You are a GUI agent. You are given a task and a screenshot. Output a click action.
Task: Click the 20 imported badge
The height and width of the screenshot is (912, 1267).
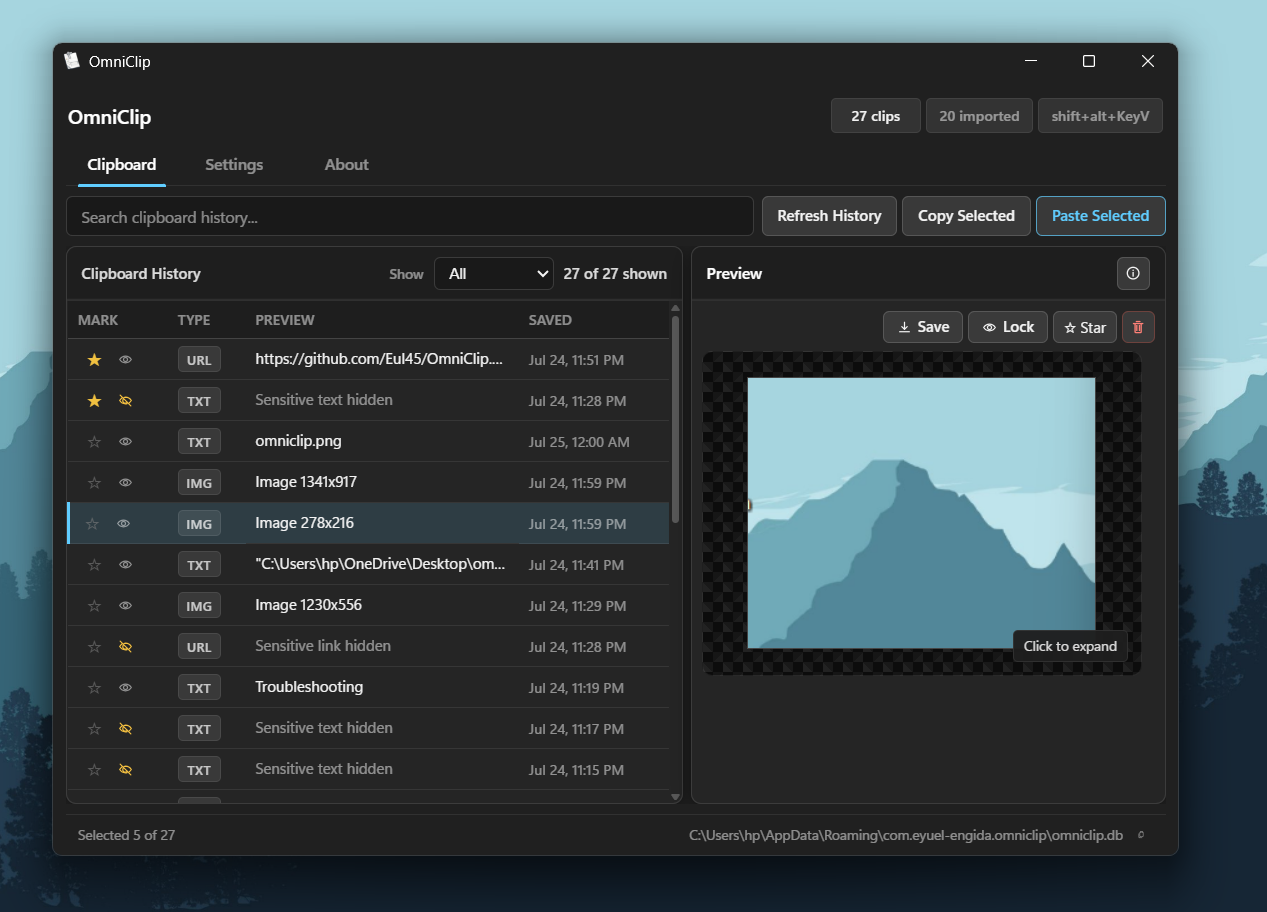(x=979, y=116)
